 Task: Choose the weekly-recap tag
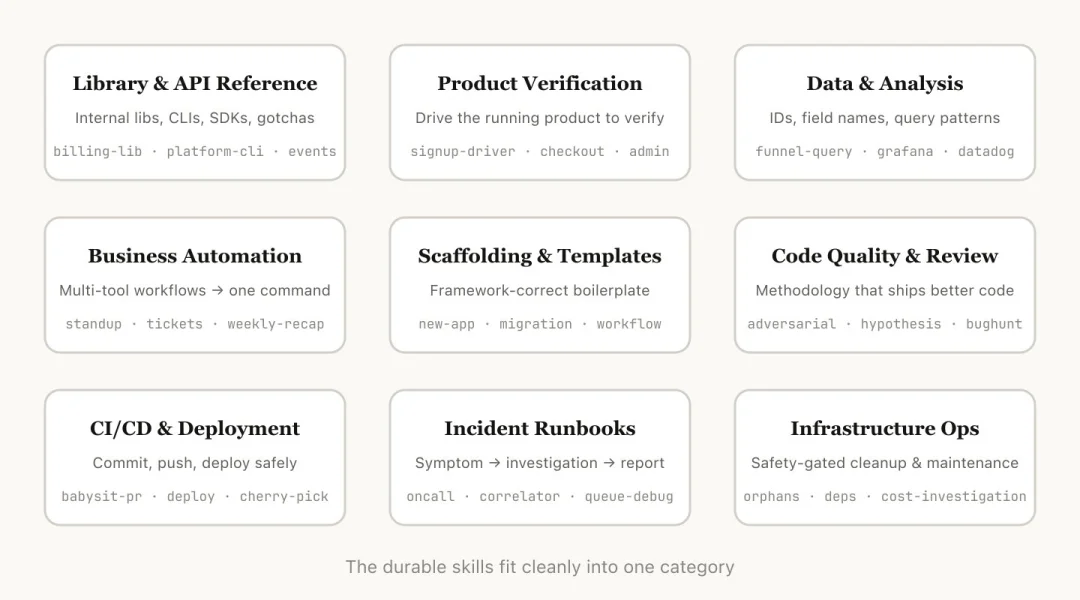point(276,324)
